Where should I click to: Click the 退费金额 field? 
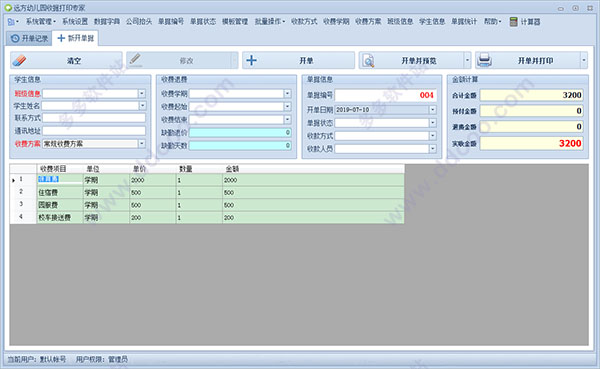[x=532, y=127]
